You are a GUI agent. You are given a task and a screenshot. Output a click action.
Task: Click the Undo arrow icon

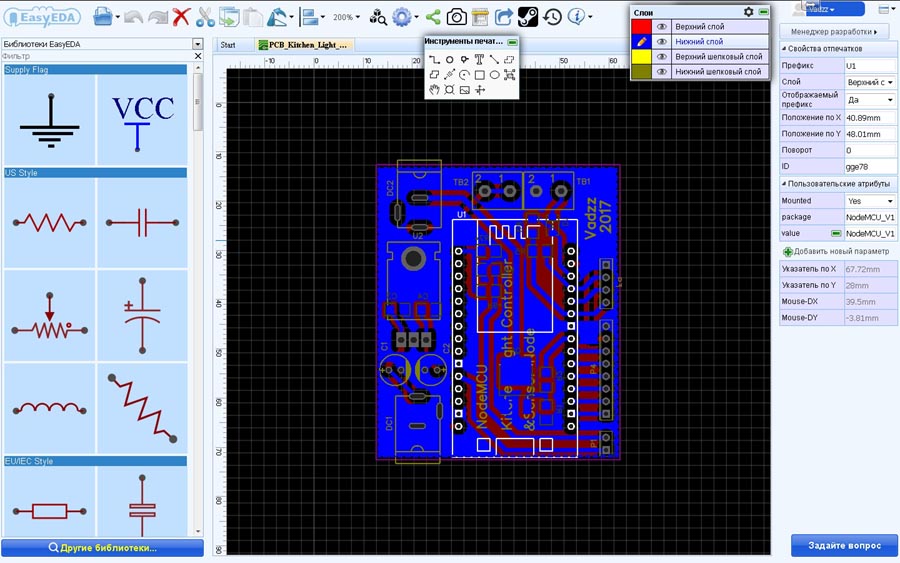click(134, 17)
